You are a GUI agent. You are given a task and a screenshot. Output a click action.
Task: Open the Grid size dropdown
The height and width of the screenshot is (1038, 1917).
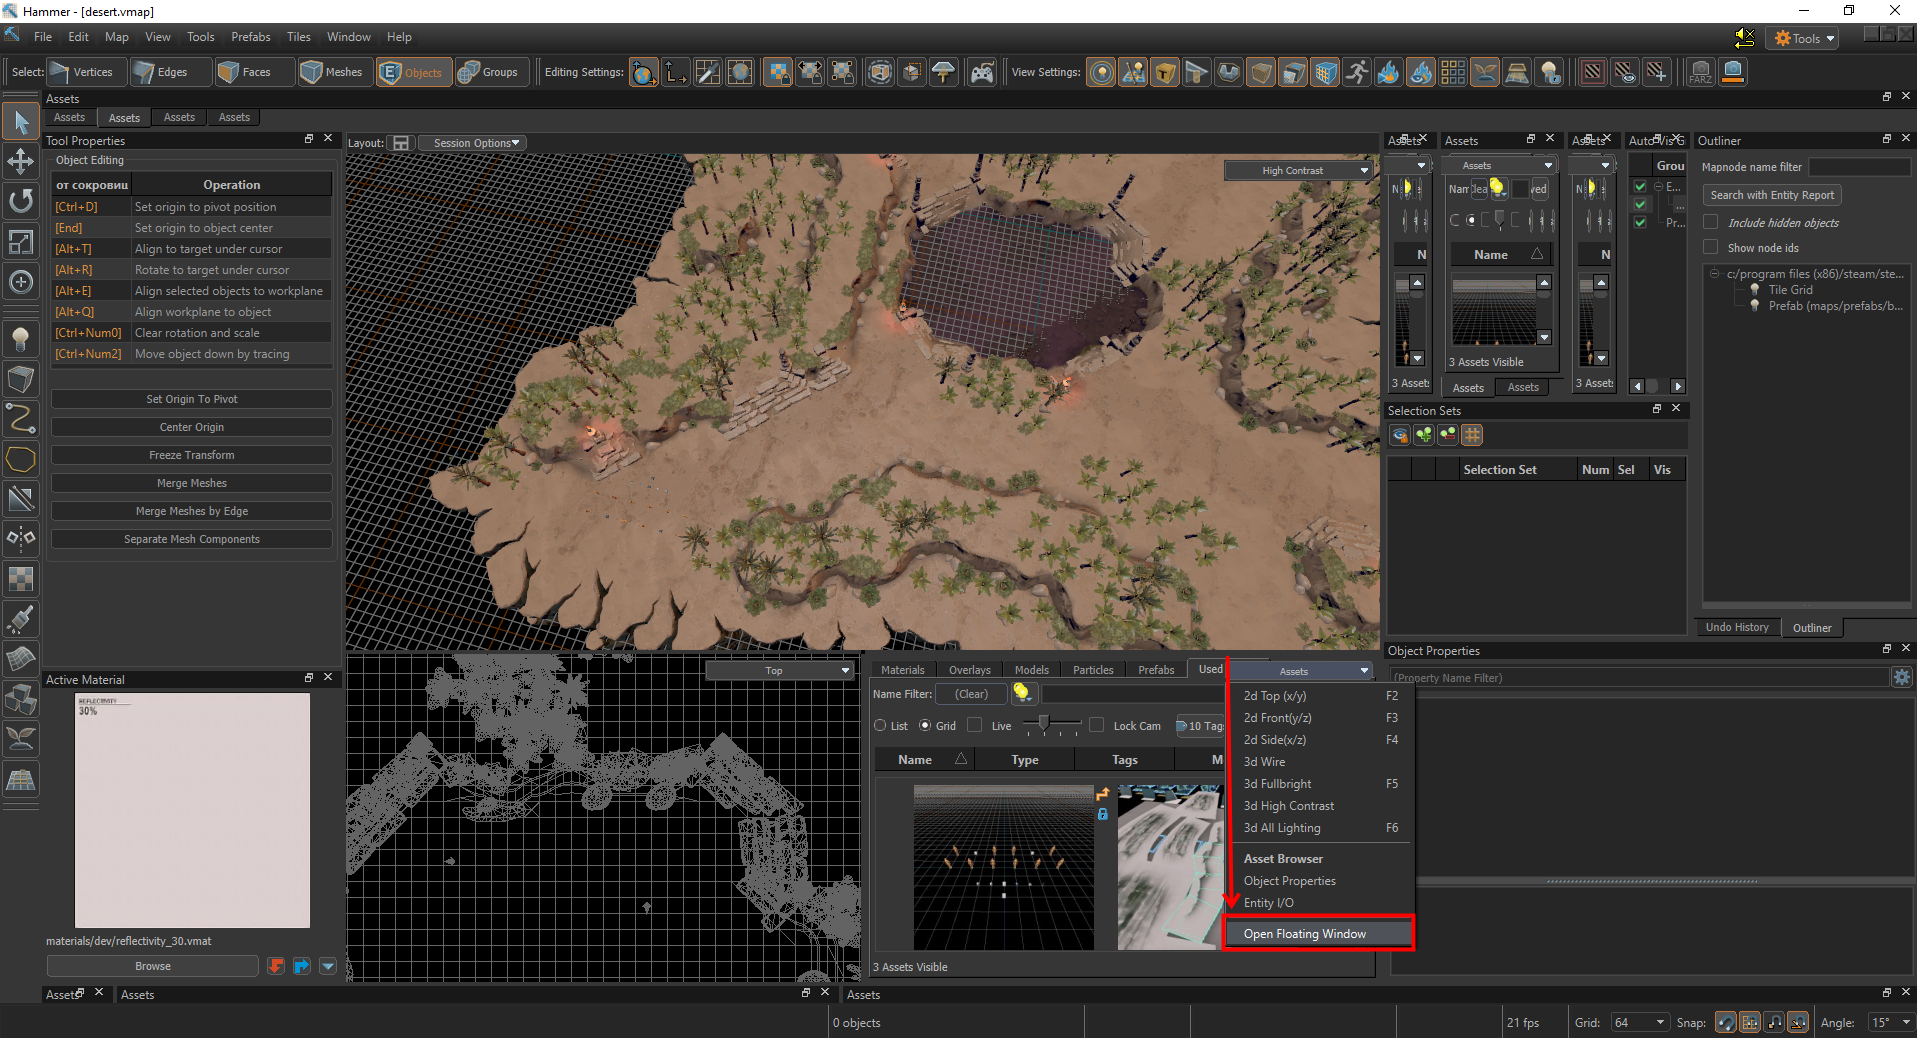point(1639,1022)
